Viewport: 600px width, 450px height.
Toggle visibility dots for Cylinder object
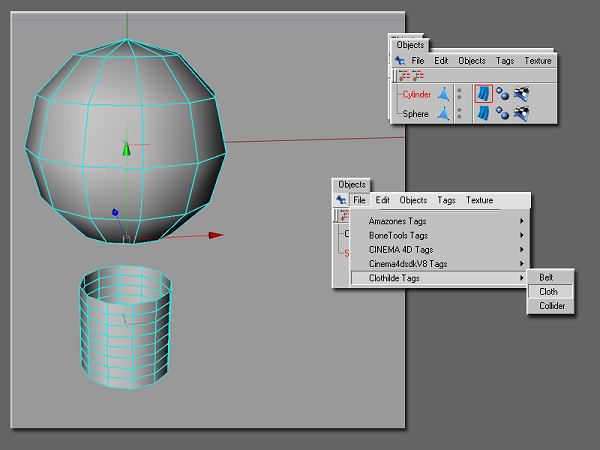[x=460, y=94]
